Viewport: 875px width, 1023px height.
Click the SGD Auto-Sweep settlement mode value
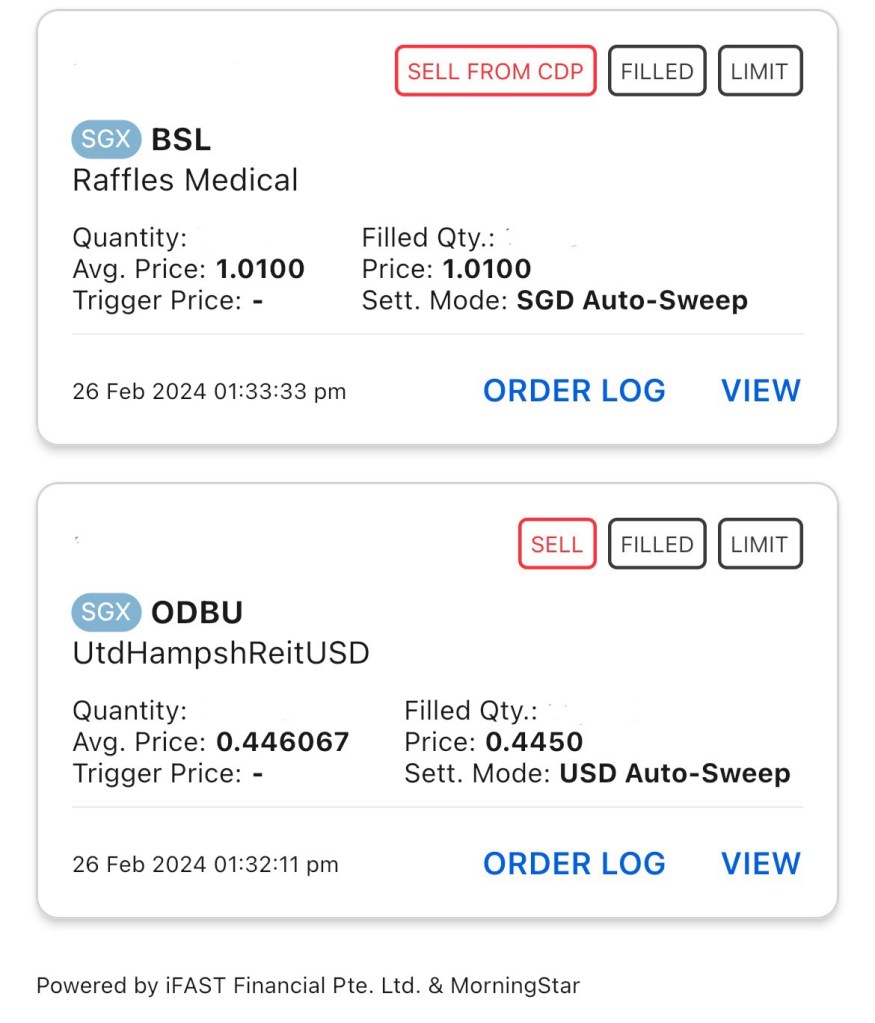pos(632,300)
